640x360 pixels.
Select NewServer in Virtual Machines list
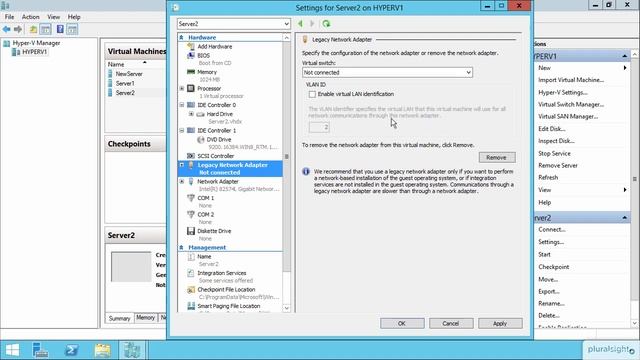(129, 74)
